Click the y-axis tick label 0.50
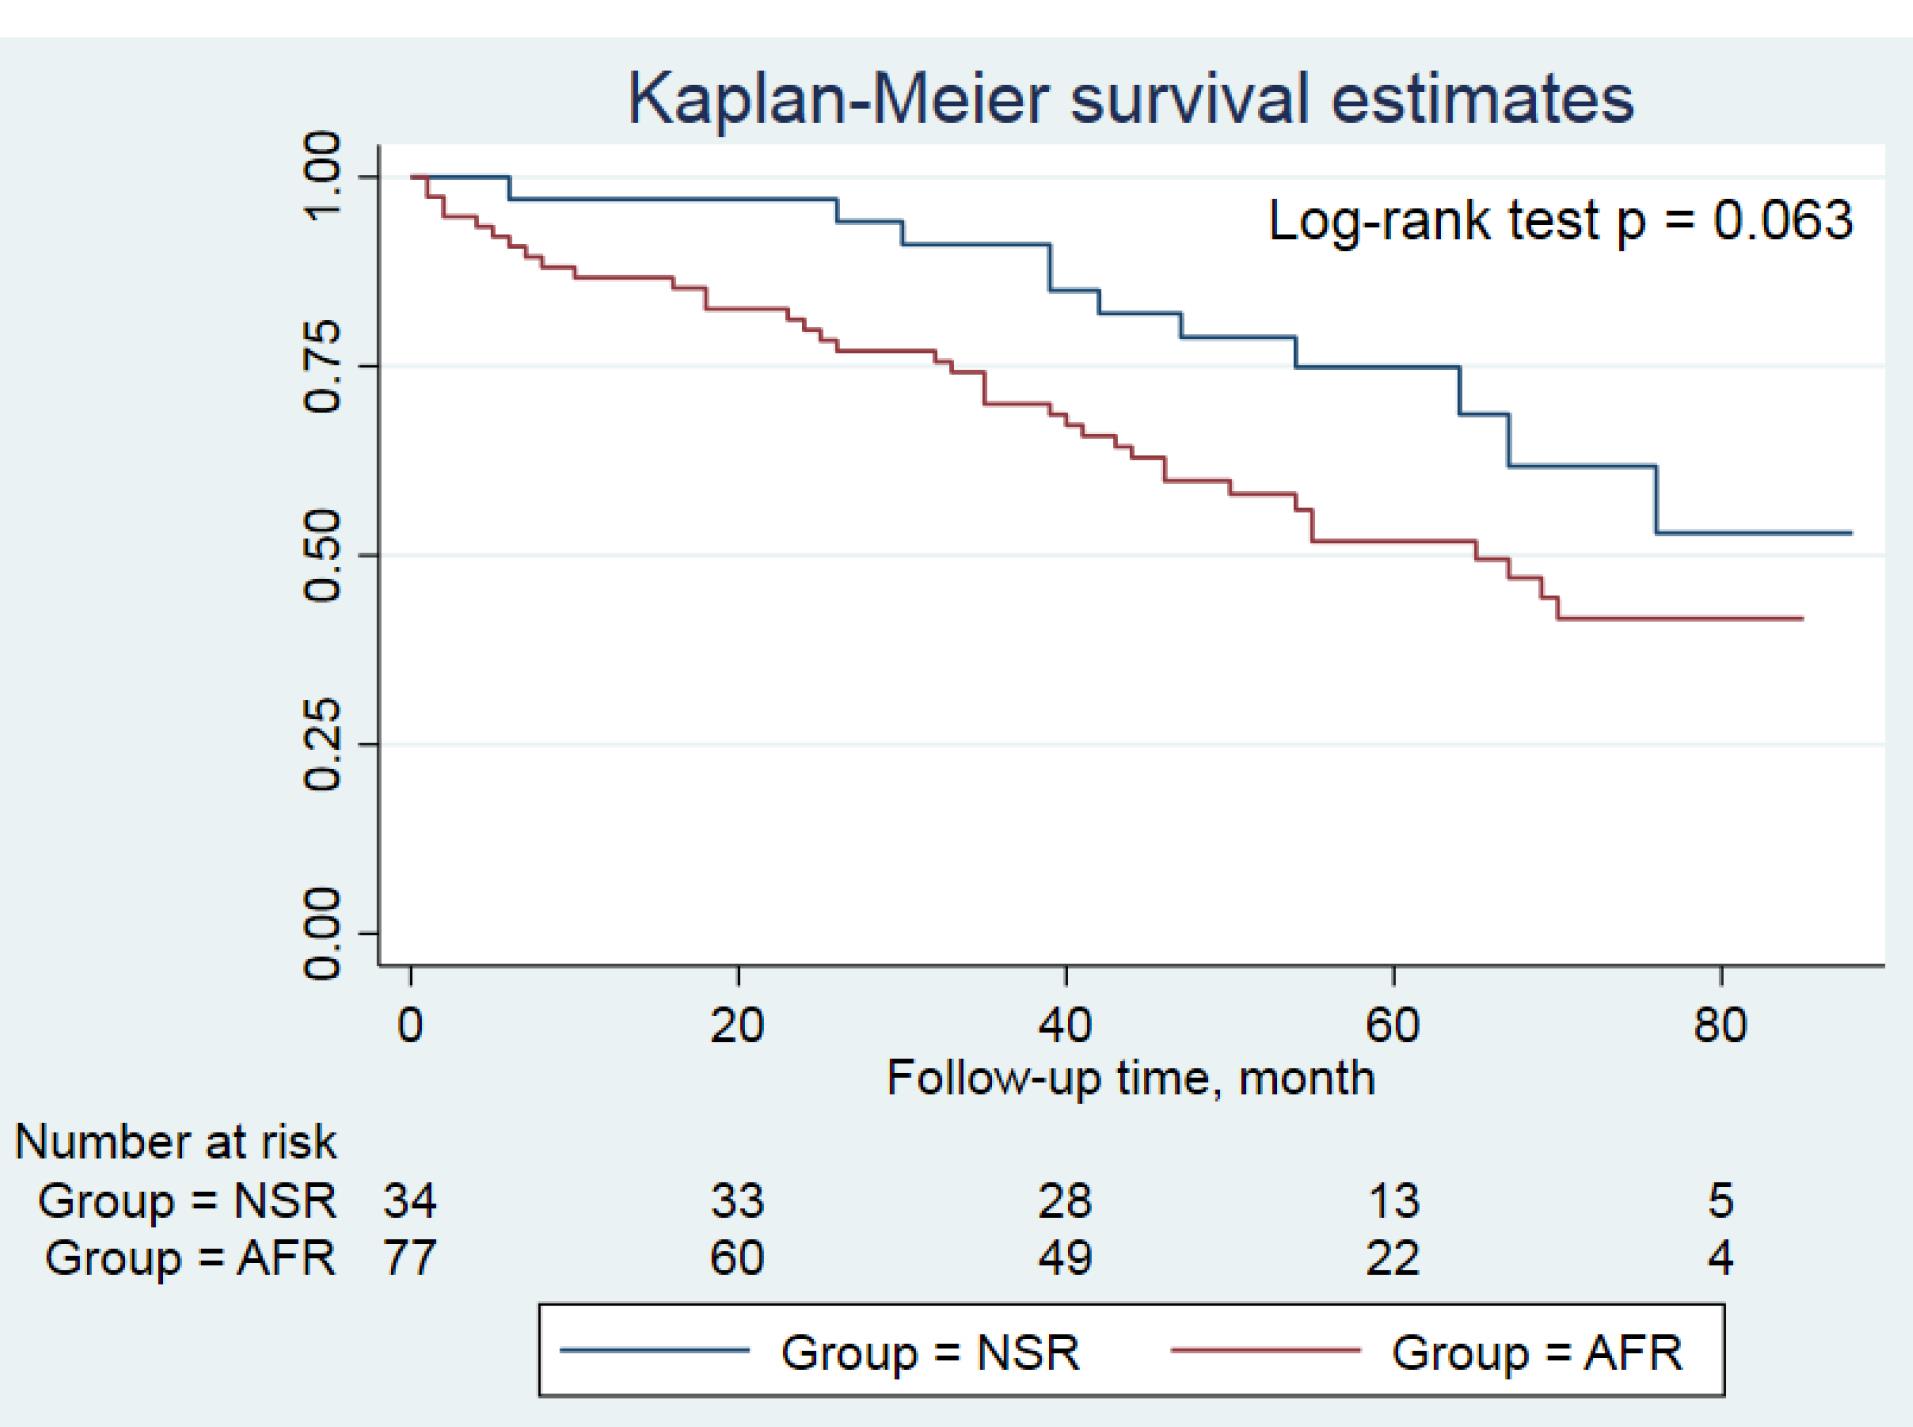Viewport: 1913px width, 1427px height. click(x=323, y=555)
